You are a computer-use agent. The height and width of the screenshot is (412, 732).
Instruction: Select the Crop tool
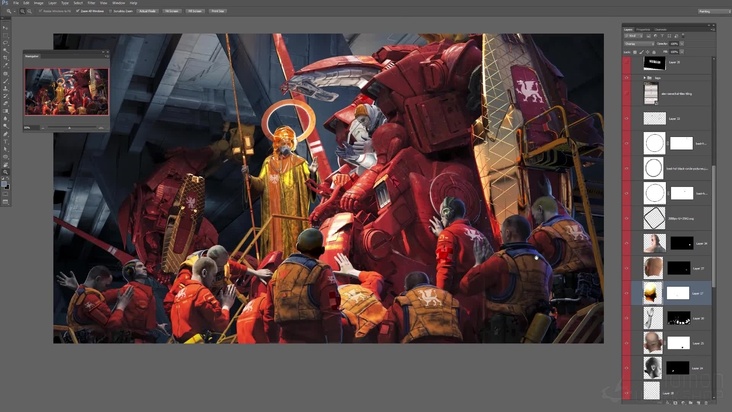[5, 58]
